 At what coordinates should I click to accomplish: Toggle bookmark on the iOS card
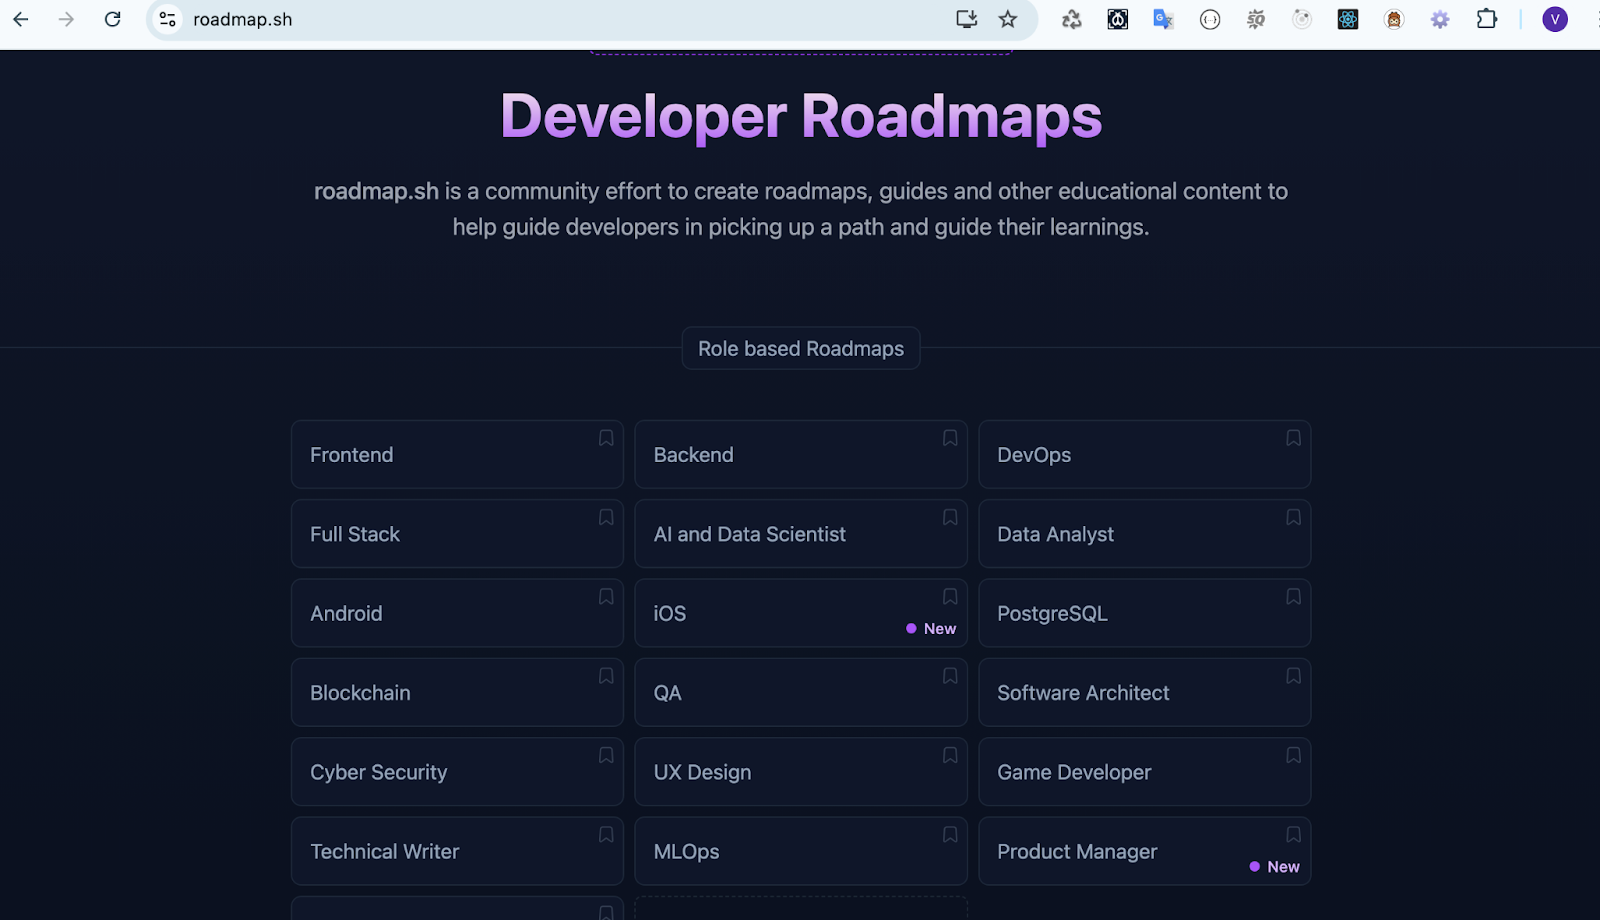pyautogui.click(x=950, y=596)
